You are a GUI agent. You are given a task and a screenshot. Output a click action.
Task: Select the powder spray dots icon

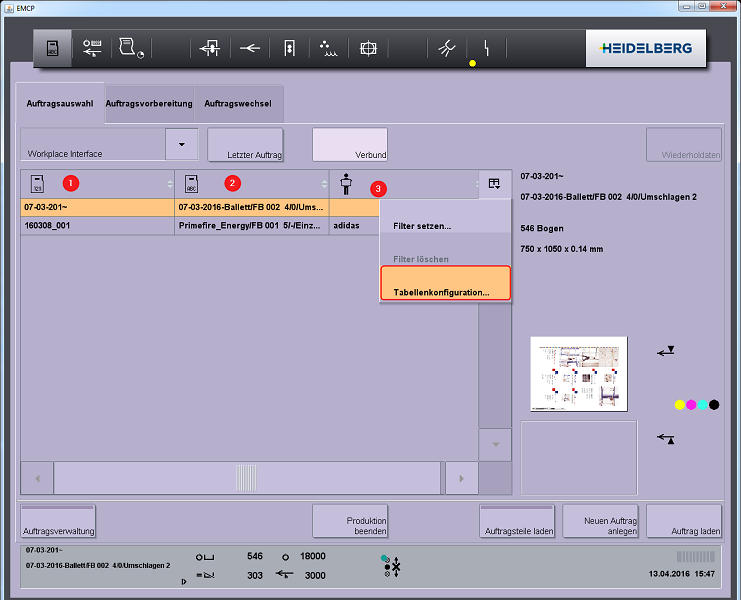tap(328, 48)
